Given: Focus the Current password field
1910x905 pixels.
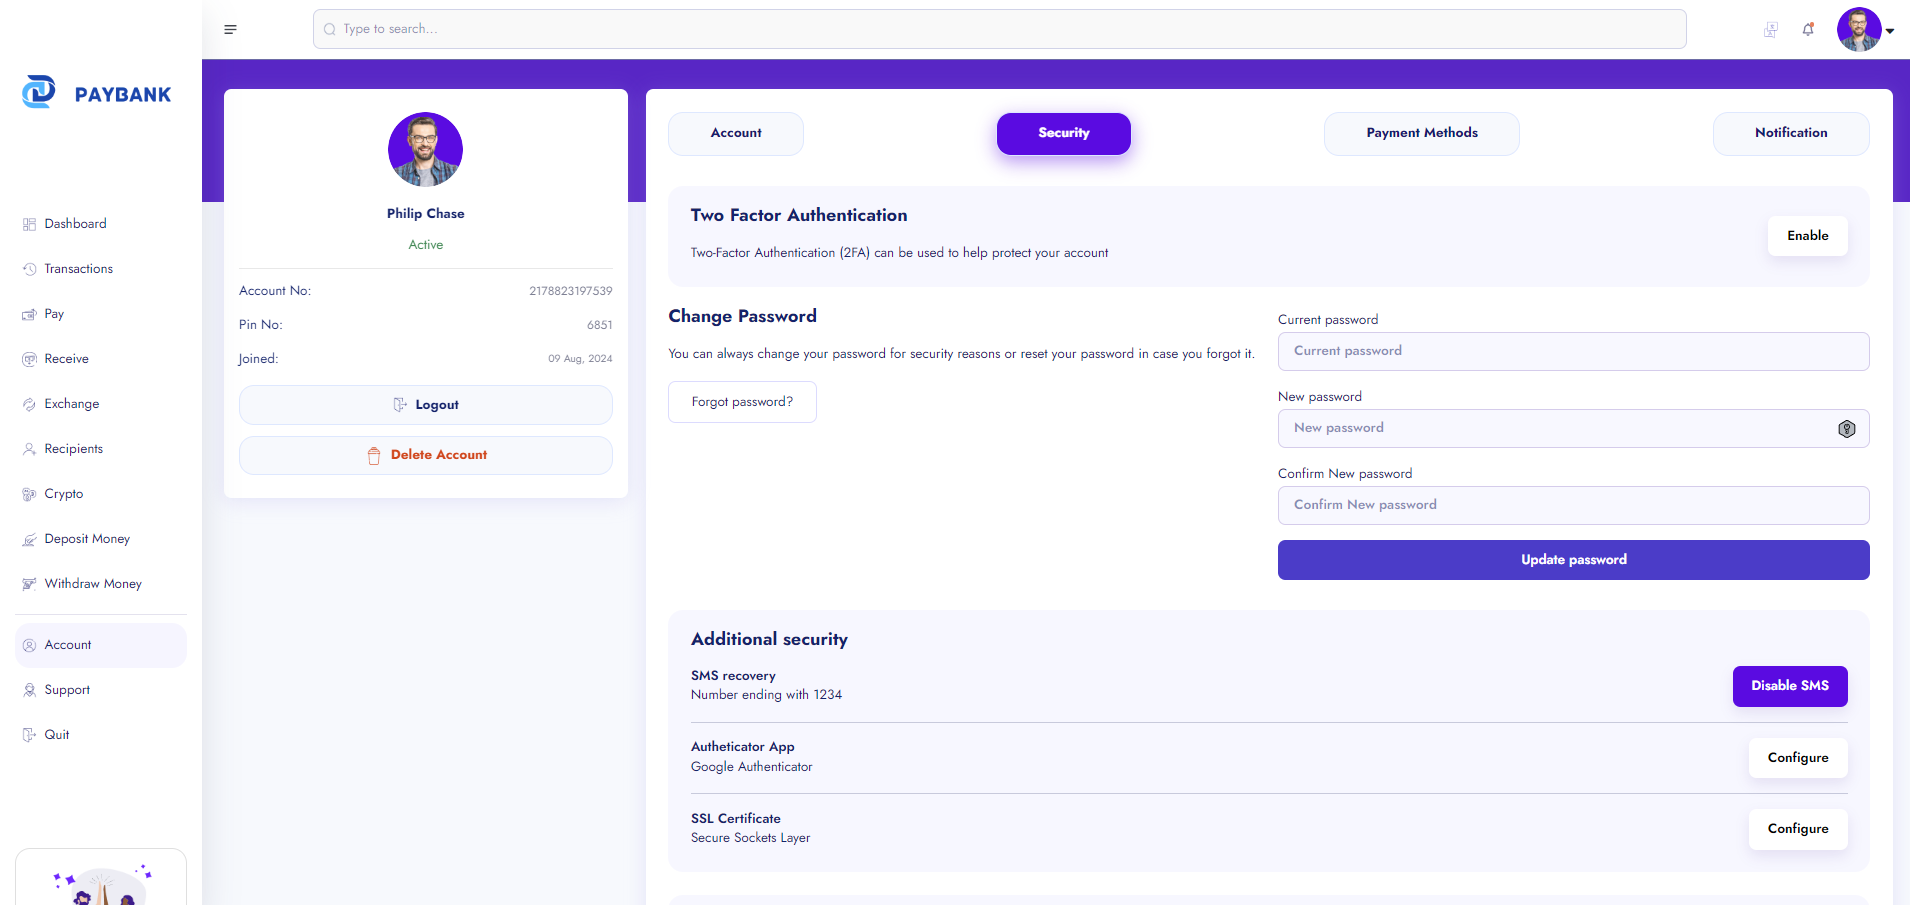Looking at the screenshot, I should (1573, 351).
